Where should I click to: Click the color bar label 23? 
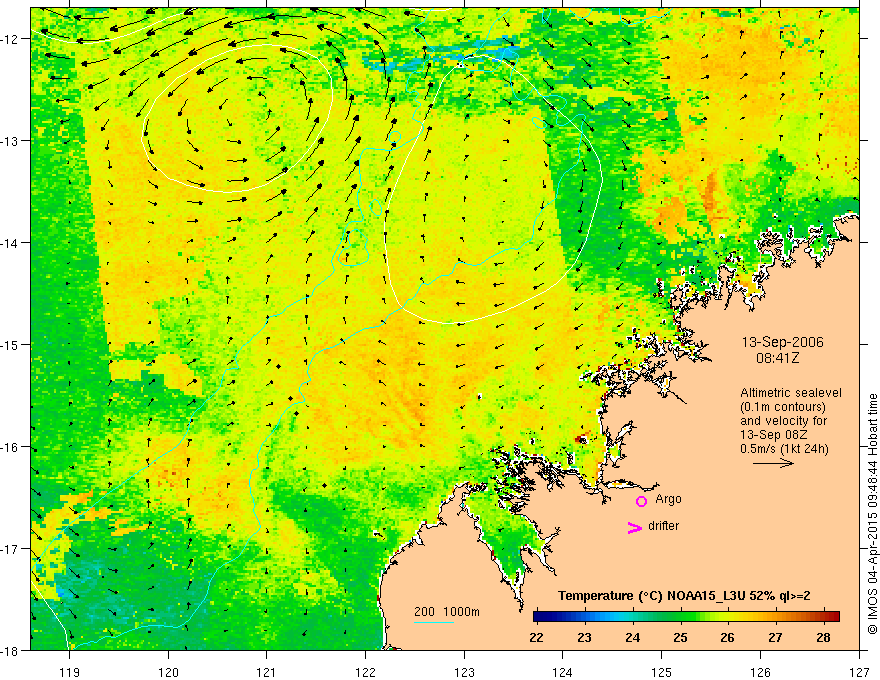click(584, 637)
